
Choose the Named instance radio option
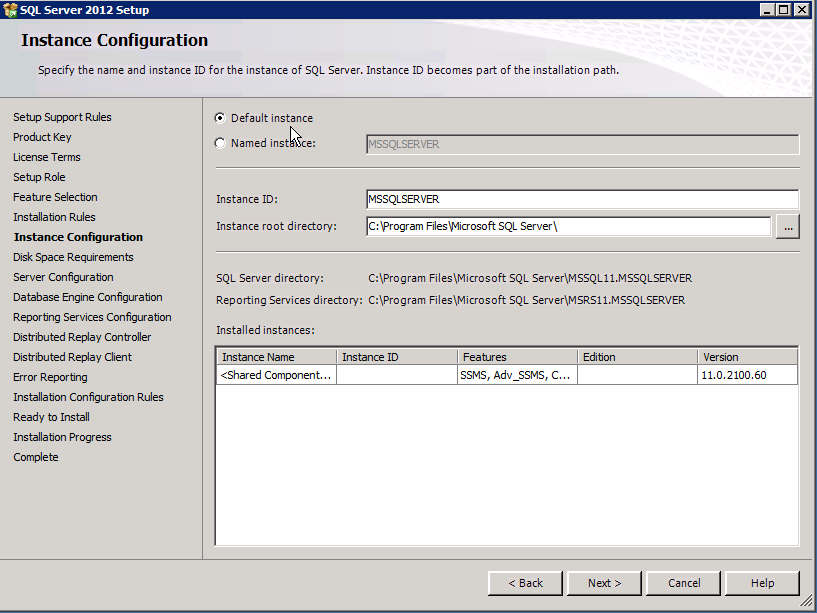tap(220, 143)
